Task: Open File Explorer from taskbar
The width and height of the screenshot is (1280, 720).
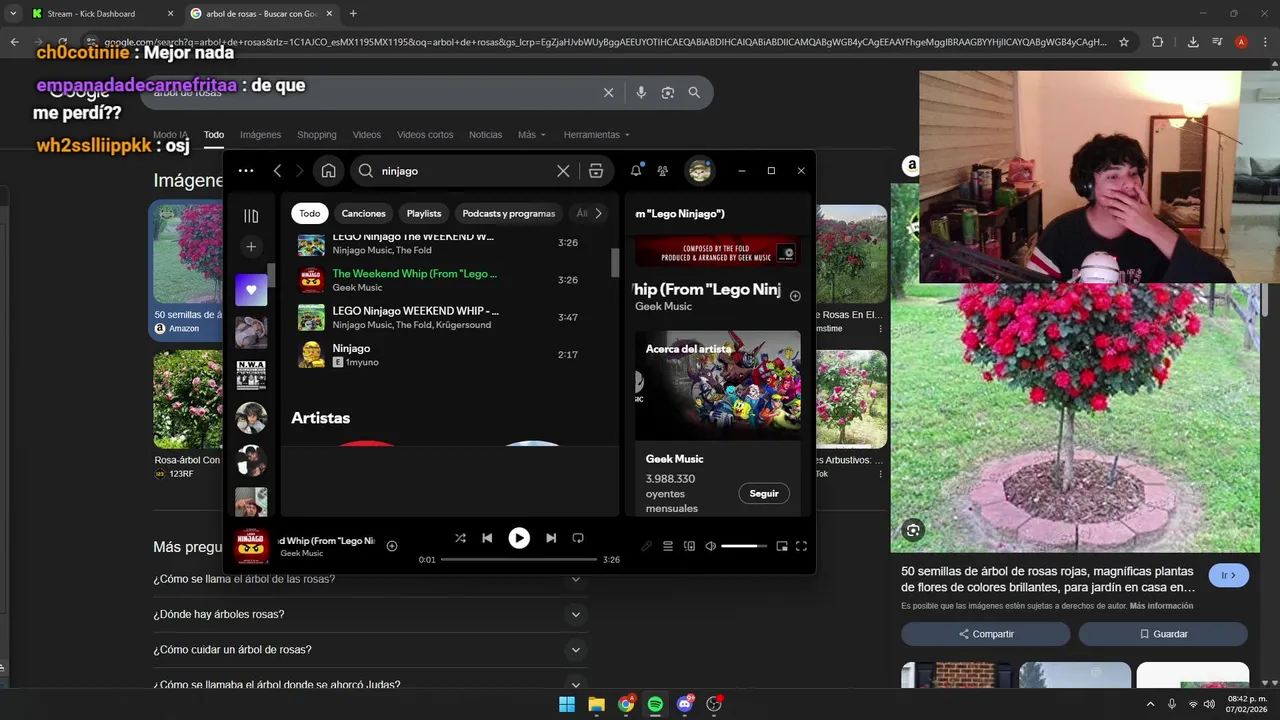Action: [596, 704]
